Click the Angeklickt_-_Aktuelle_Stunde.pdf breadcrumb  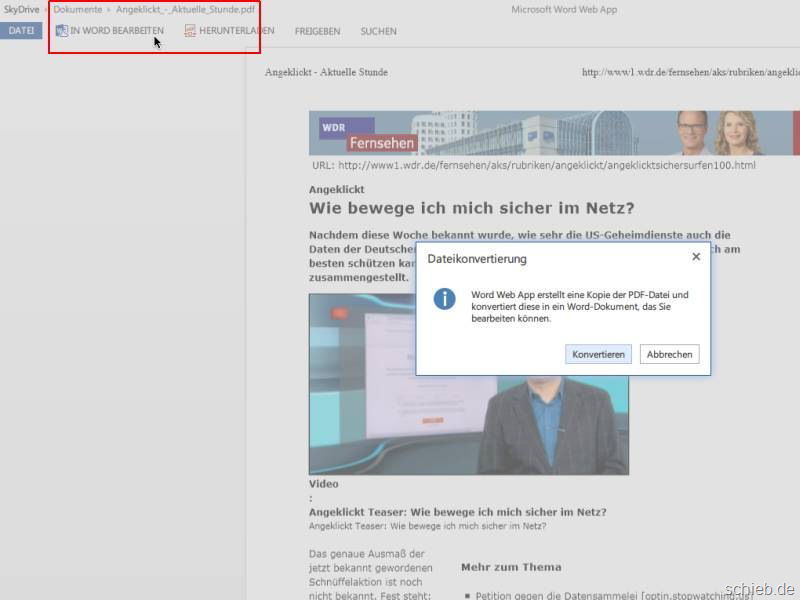point(185,10)
